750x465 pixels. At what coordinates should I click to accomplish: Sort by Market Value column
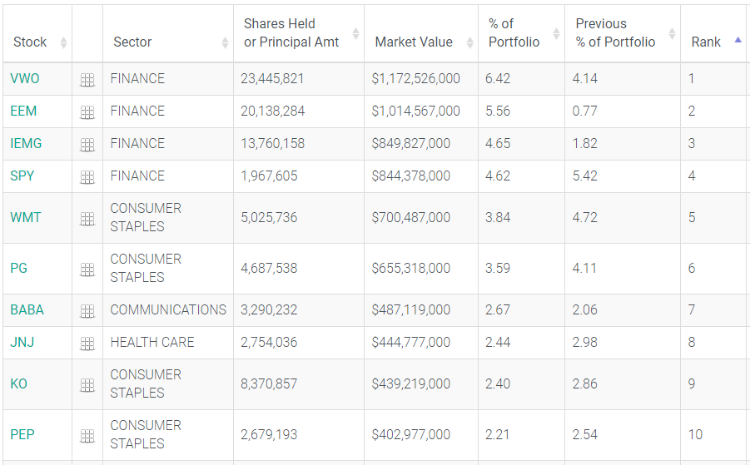click(x=413, y=43)
